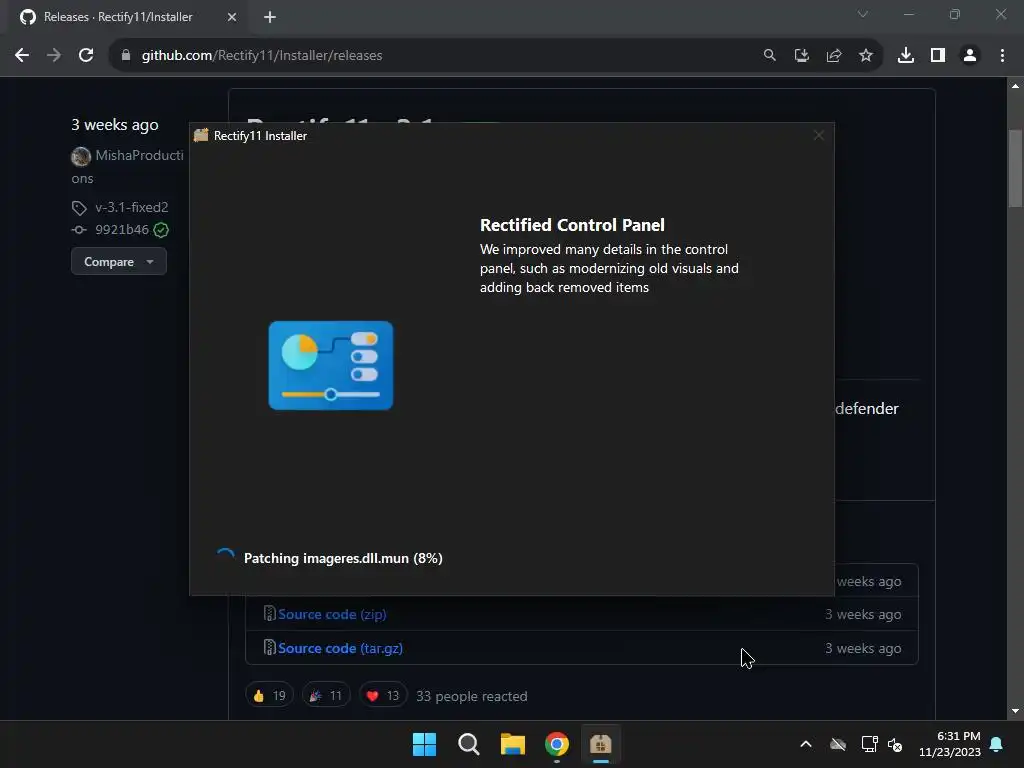Open File Explorer from taskbar
This screenshot has width=1024, height=768.
(513, 744)
